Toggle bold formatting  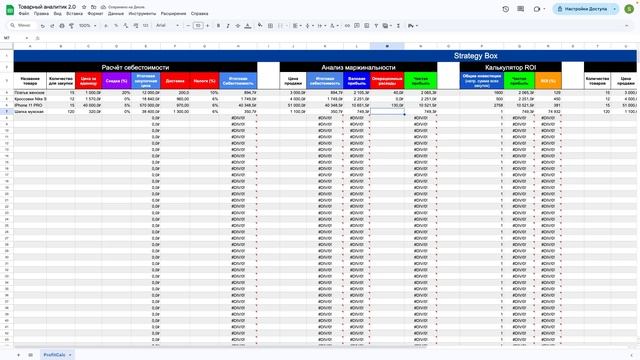click(x=218, y=26)
